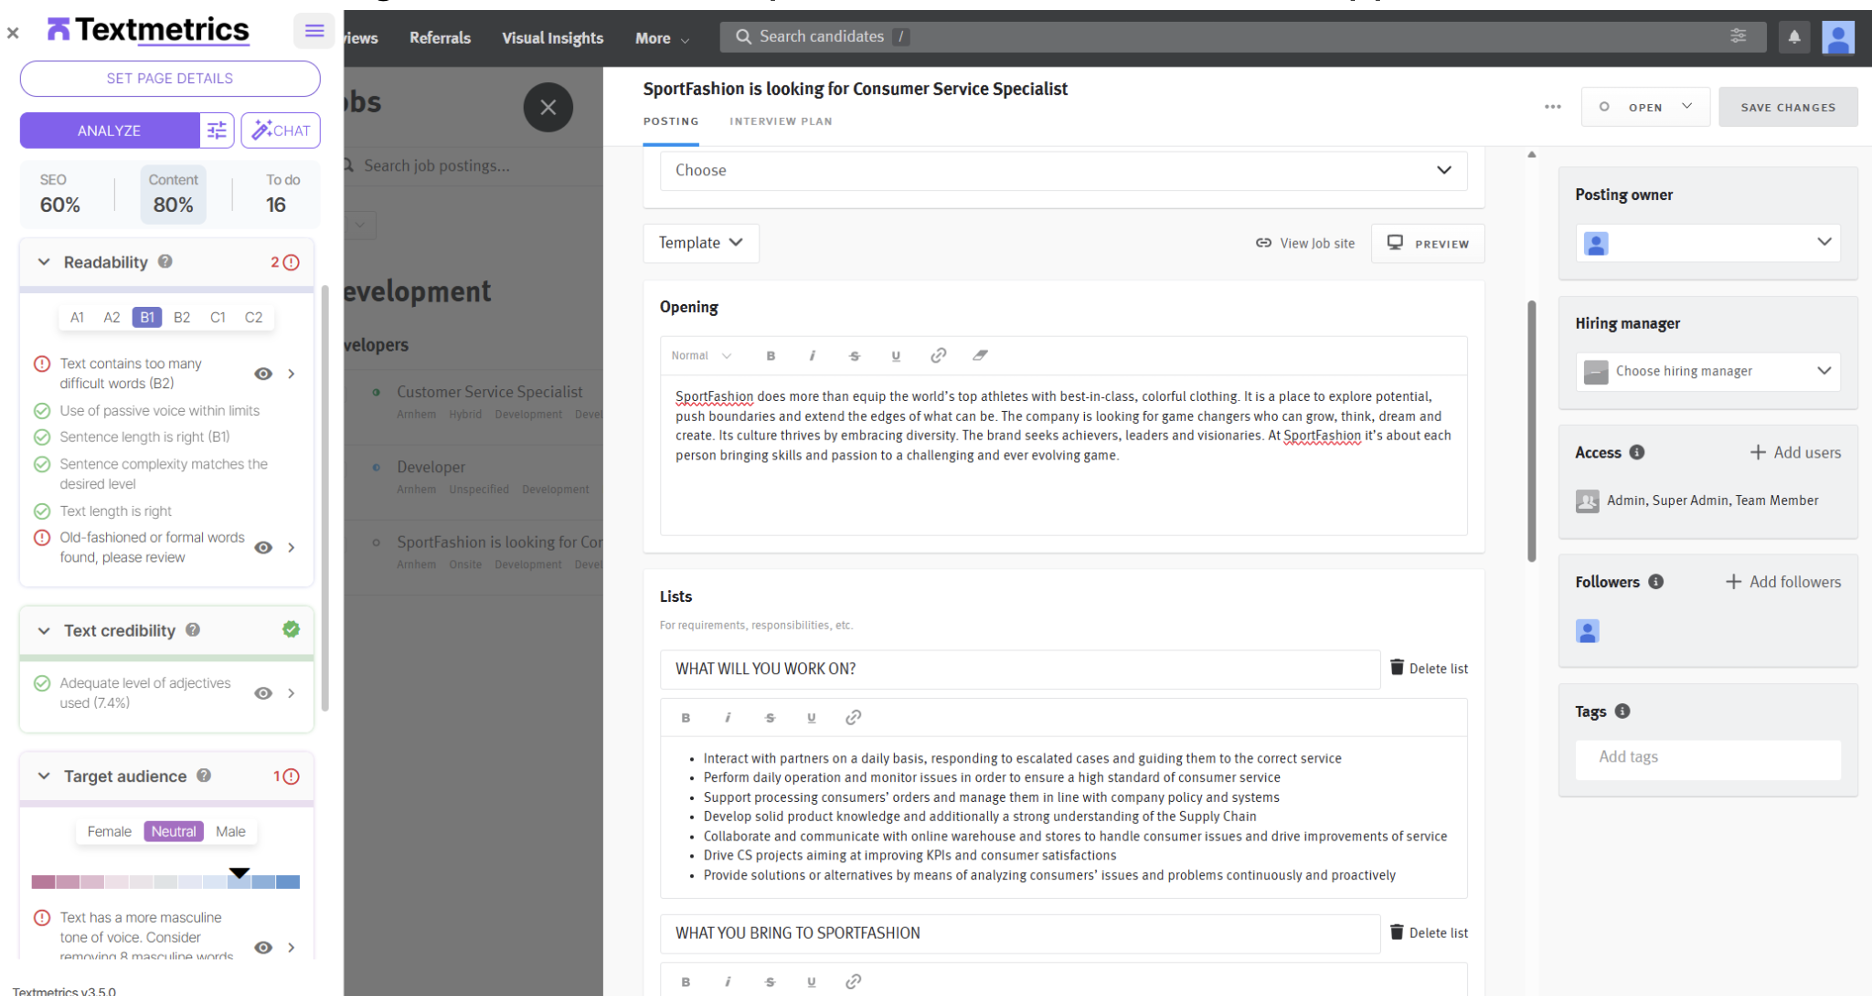Clear formatting in Opening editor
This screenshot has width=1872, height=996.
pyautogui.click(x=980, y=355)
